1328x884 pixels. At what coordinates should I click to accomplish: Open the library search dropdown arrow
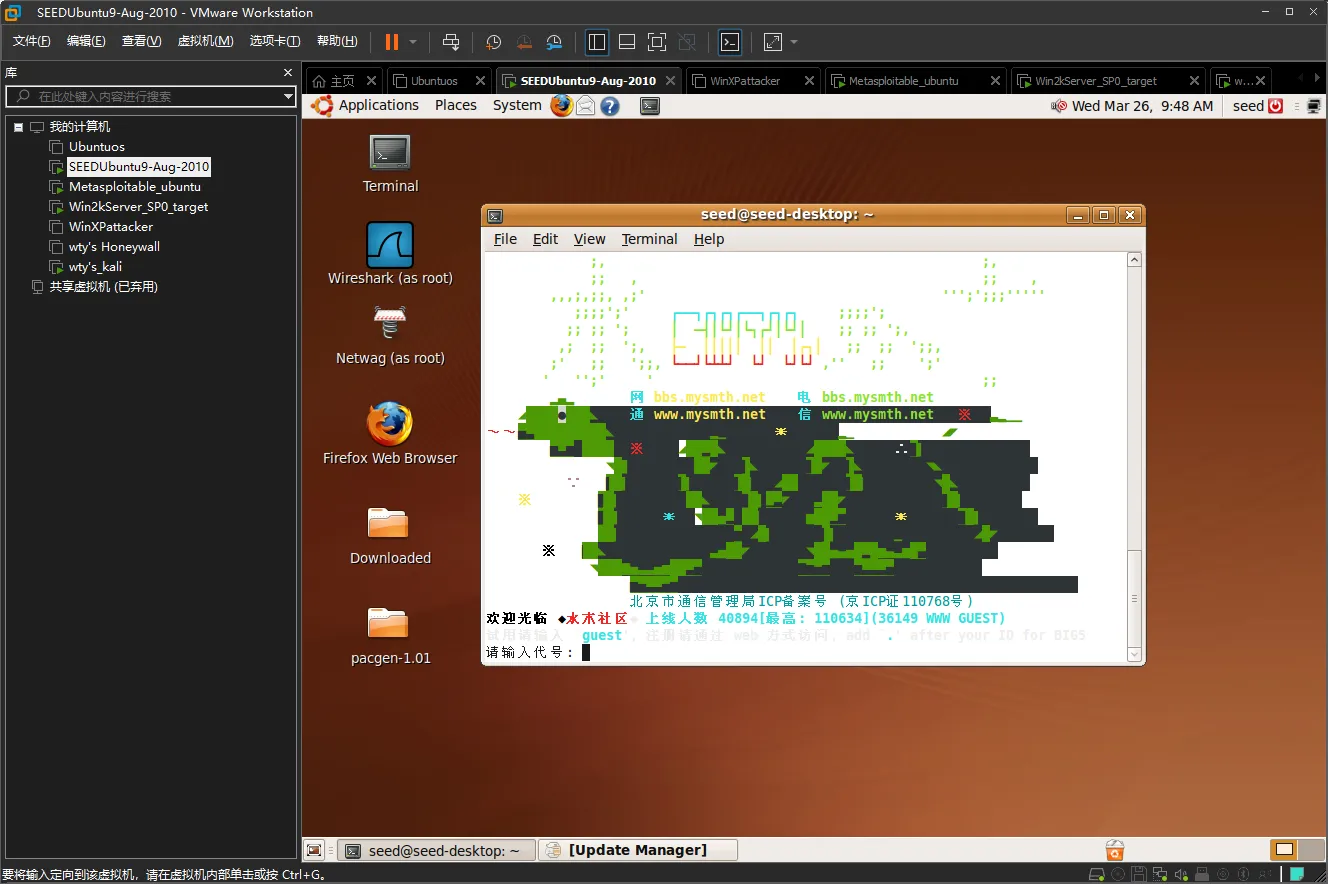pos(288,97)
